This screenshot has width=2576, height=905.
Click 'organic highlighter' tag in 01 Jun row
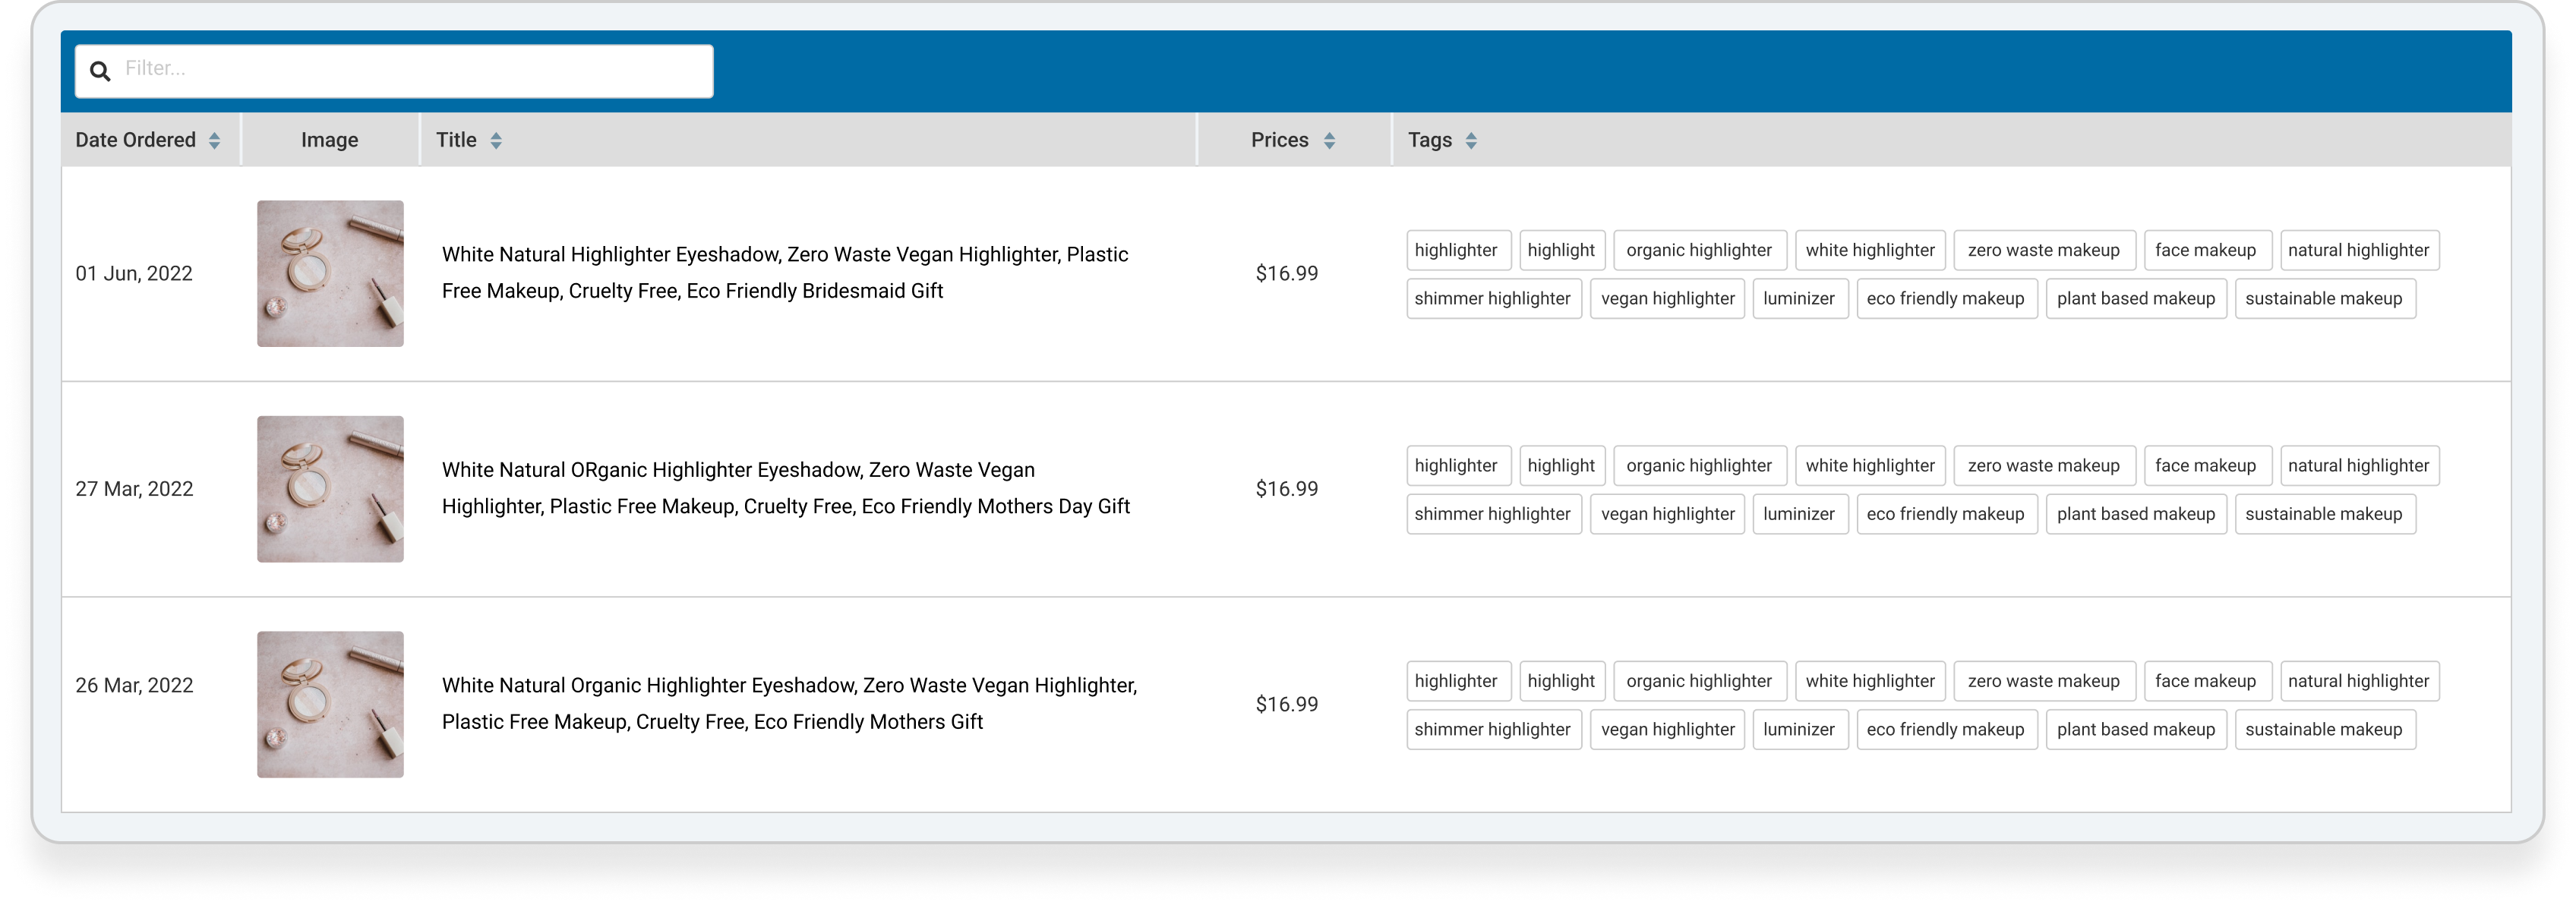(x=1699, y=250)
